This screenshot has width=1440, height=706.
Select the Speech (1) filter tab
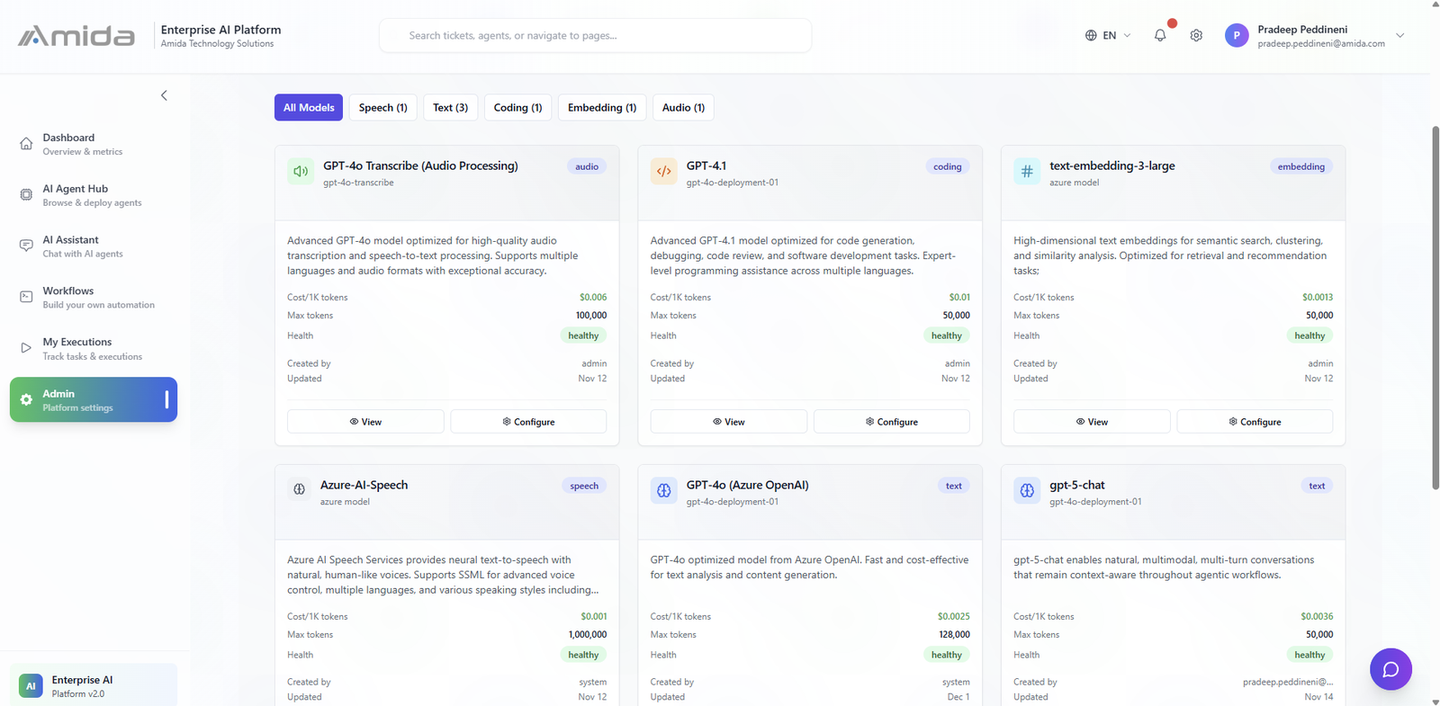pyautogui.click(x=383, y=107)
